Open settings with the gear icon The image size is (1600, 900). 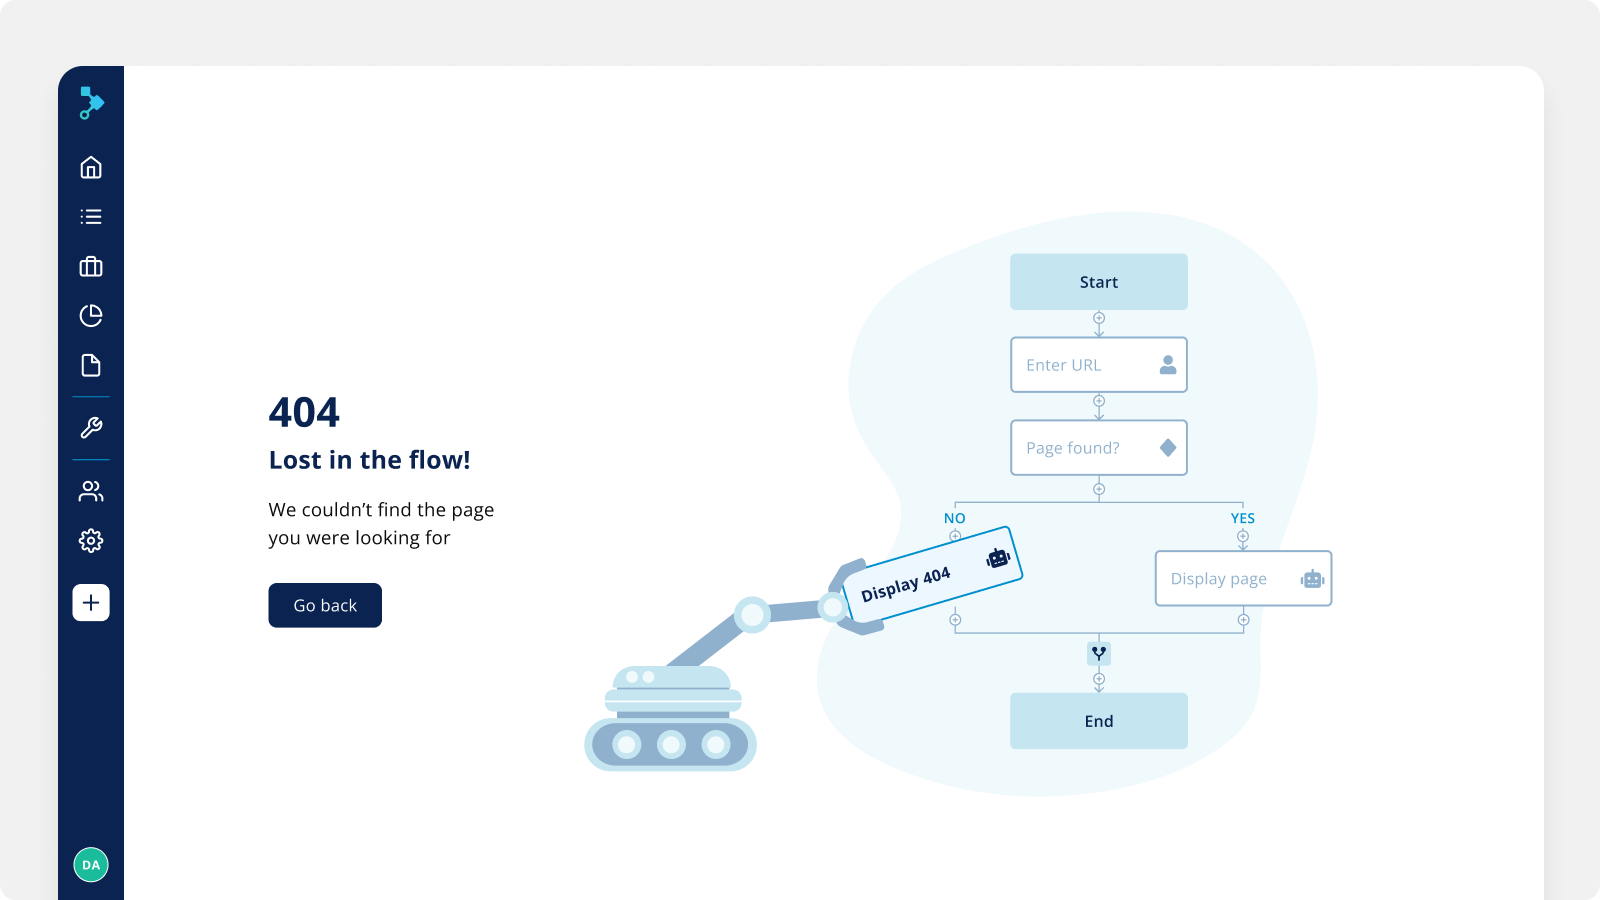tap(91, 541)
